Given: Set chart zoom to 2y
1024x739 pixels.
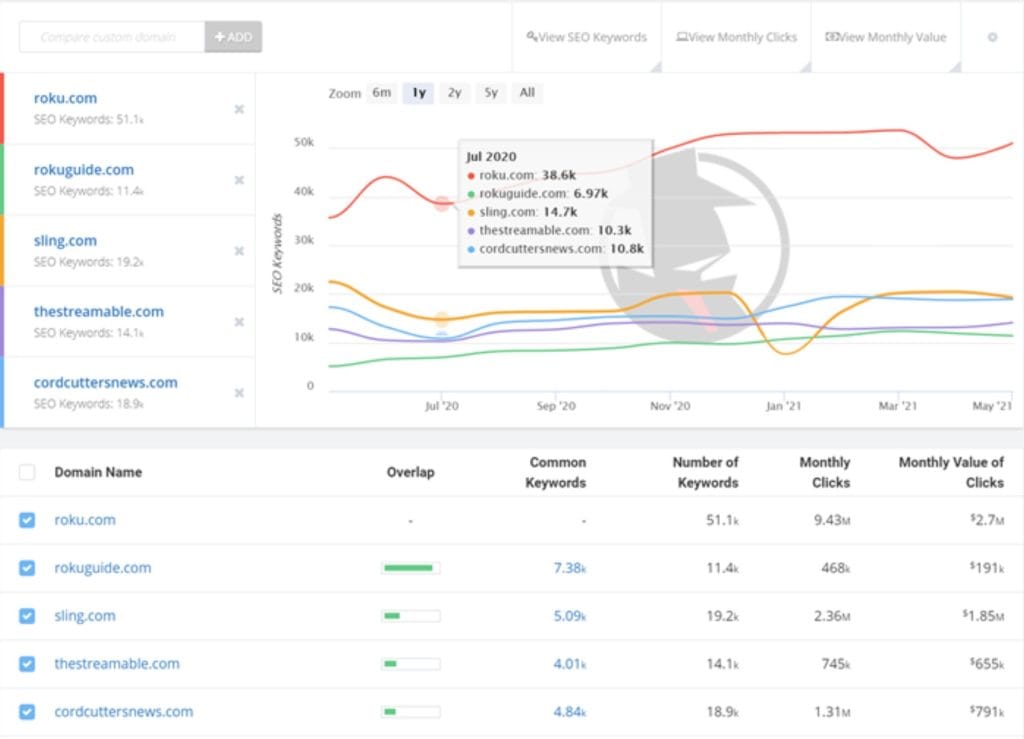Looking at the screenshot, I should click(455, 93).
